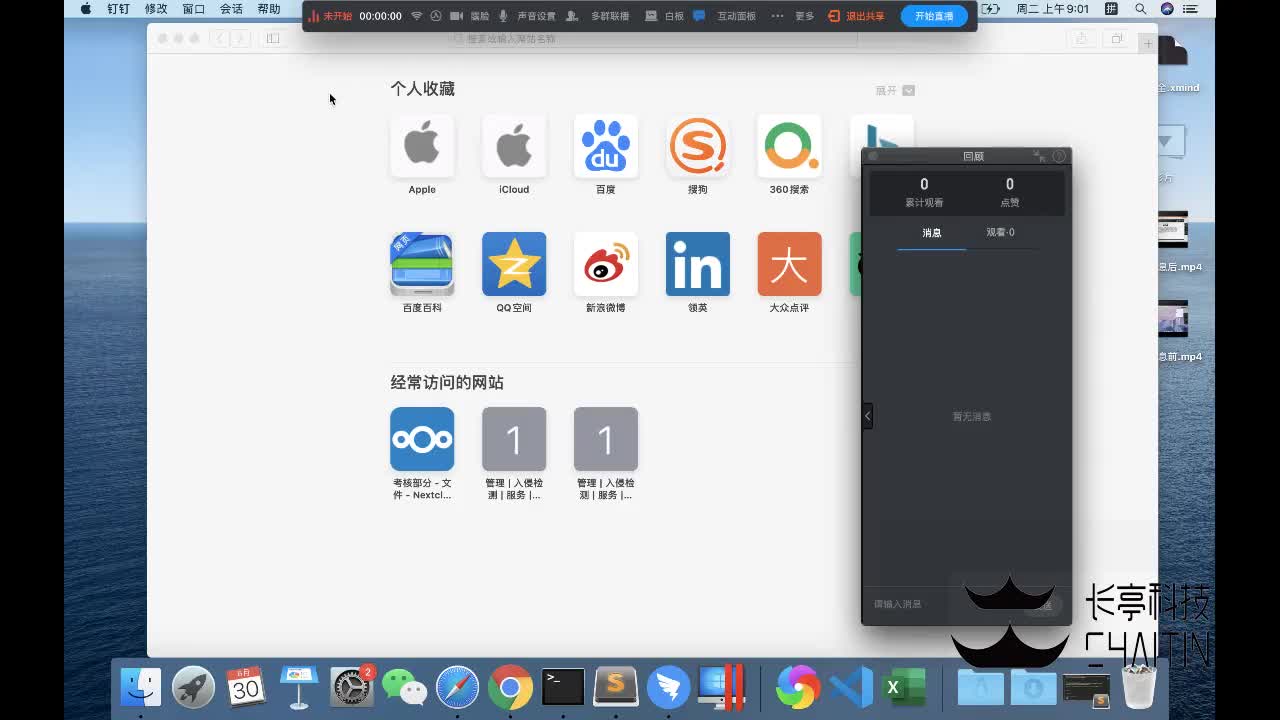Open Siri from the menu bar
This screenshot has width=1280, height=720.
click(x=1167, y=8)
